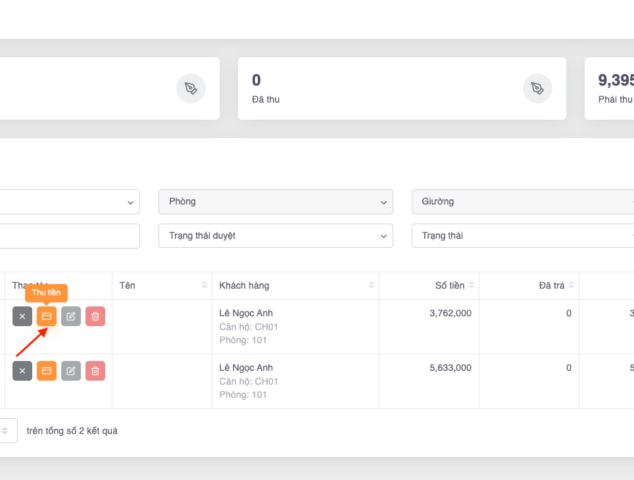Screen dimensions: 634x480
Task: Click the orange Thu tiền icon in first row
Action: coord(46,316)
